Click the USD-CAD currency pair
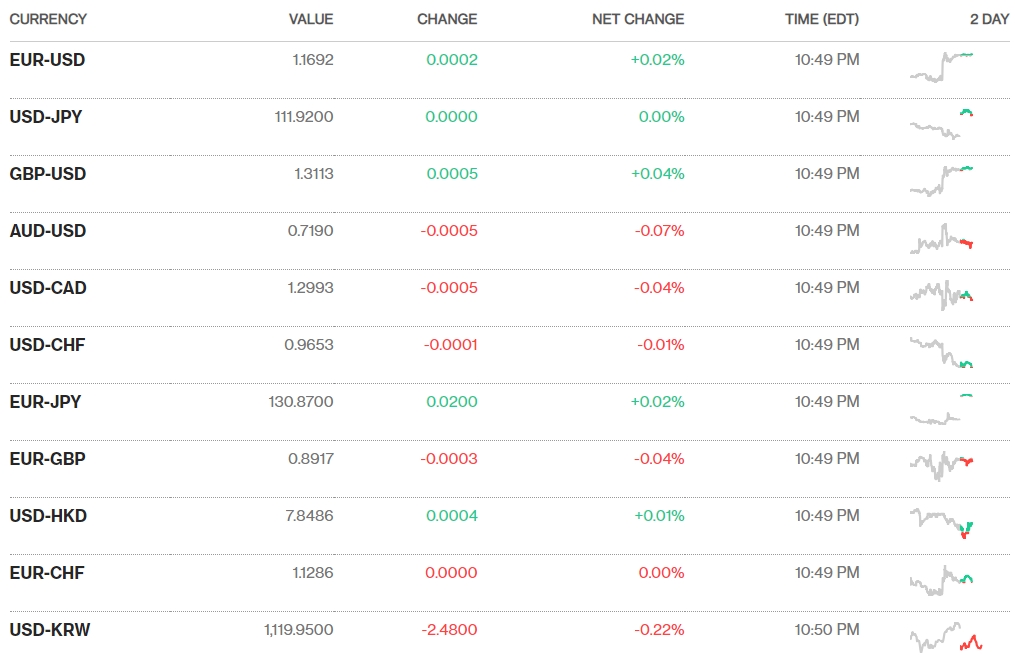The image size is (1015, 662). tap(48, 288)
